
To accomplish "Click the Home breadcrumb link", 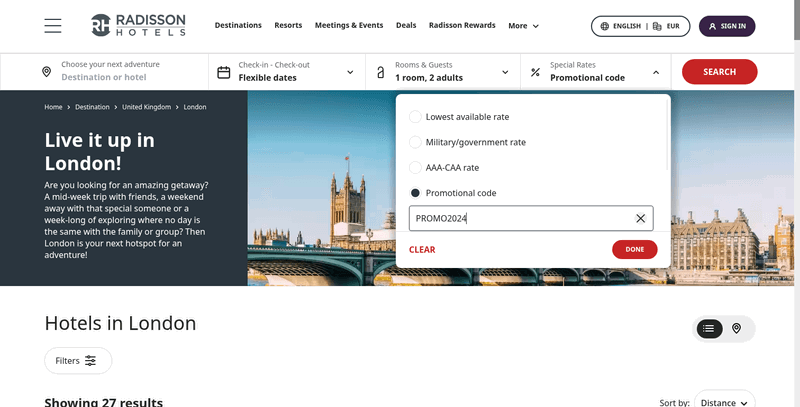I will 53,107.
